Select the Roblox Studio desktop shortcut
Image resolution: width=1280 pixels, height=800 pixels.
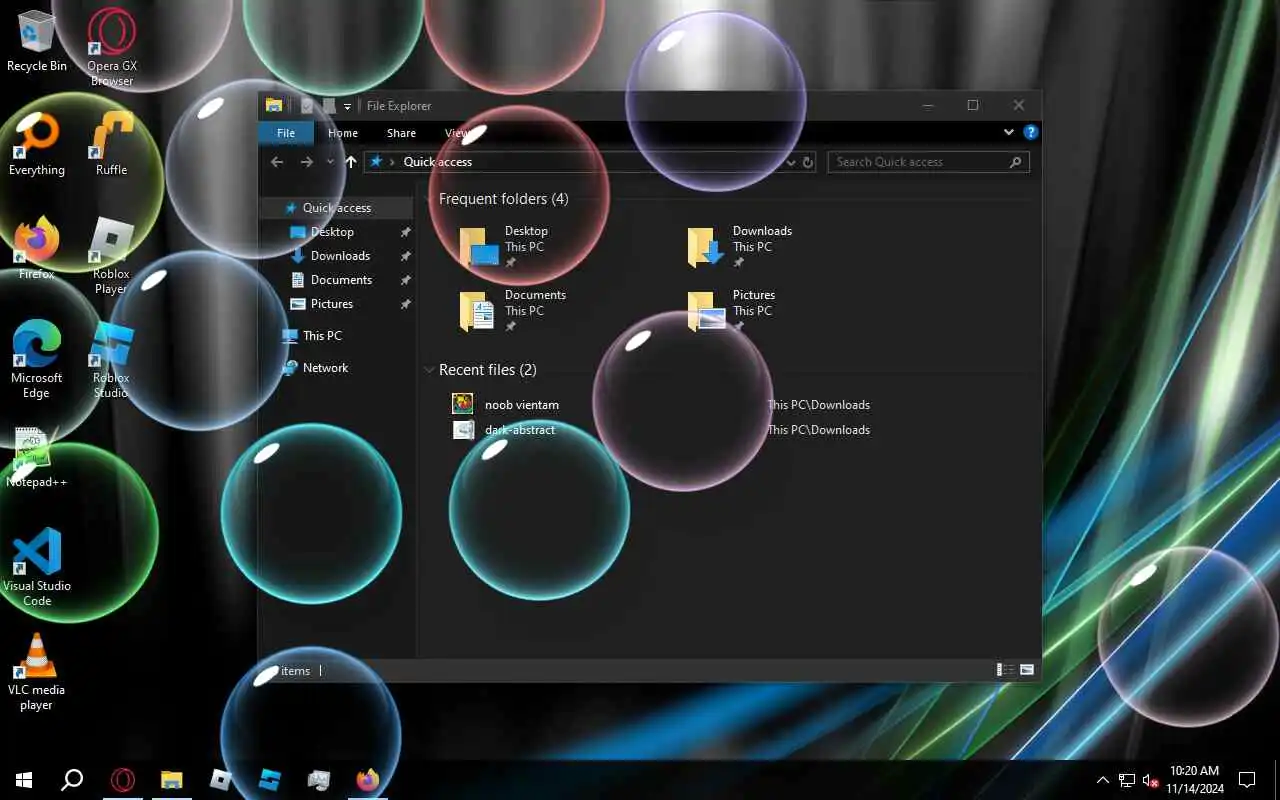coord(112,360)
